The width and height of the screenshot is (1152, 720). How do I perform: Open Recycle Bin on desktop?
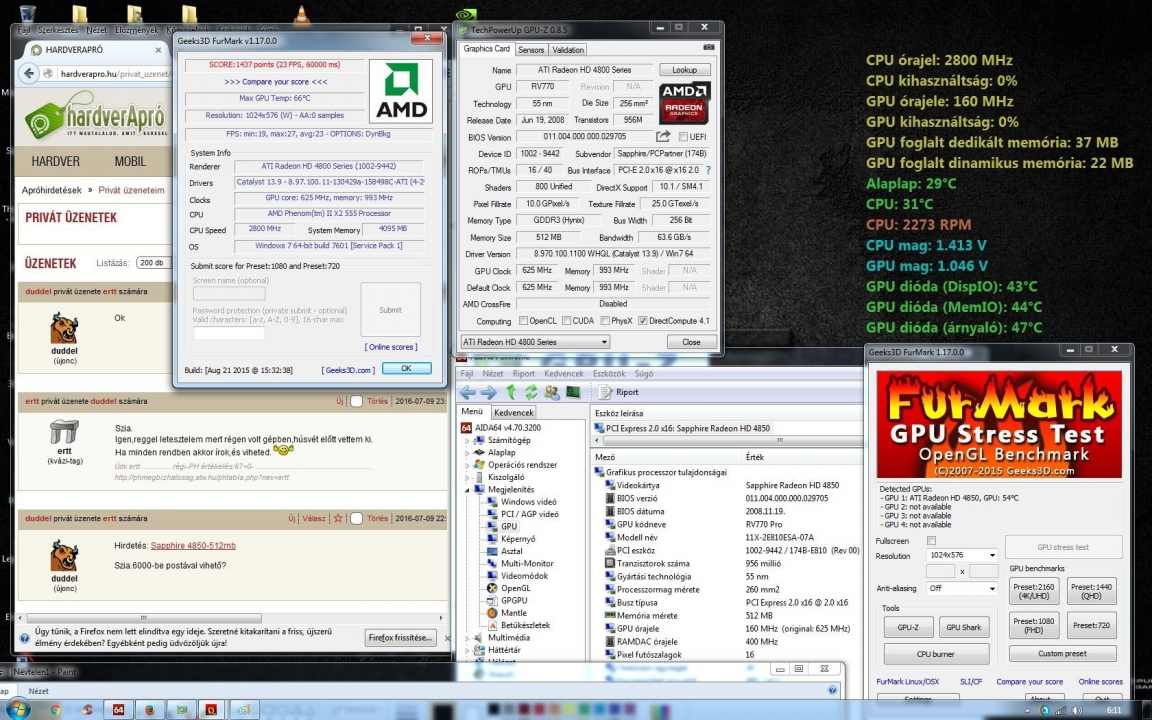(27, 13)
